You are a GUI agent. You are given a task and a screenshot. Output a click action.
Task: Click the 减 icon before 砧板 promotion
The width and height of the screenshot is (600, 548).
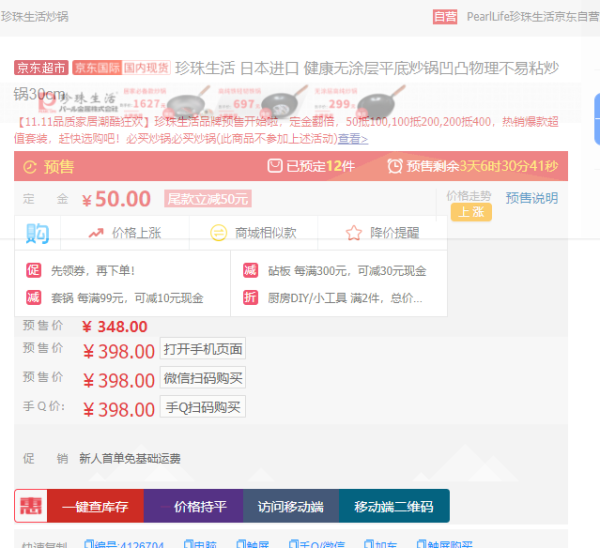(251, 270)
